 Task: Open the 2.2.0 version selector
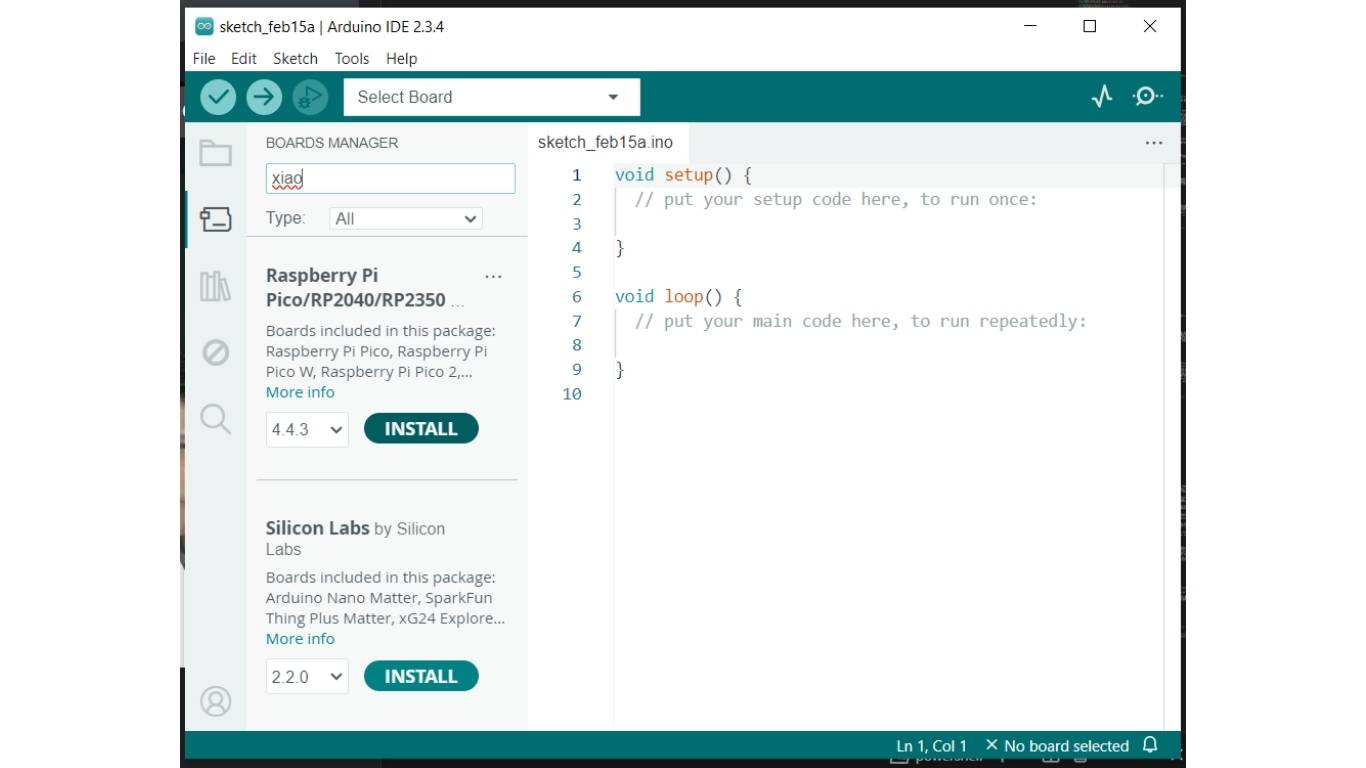(x=307, y=677)
